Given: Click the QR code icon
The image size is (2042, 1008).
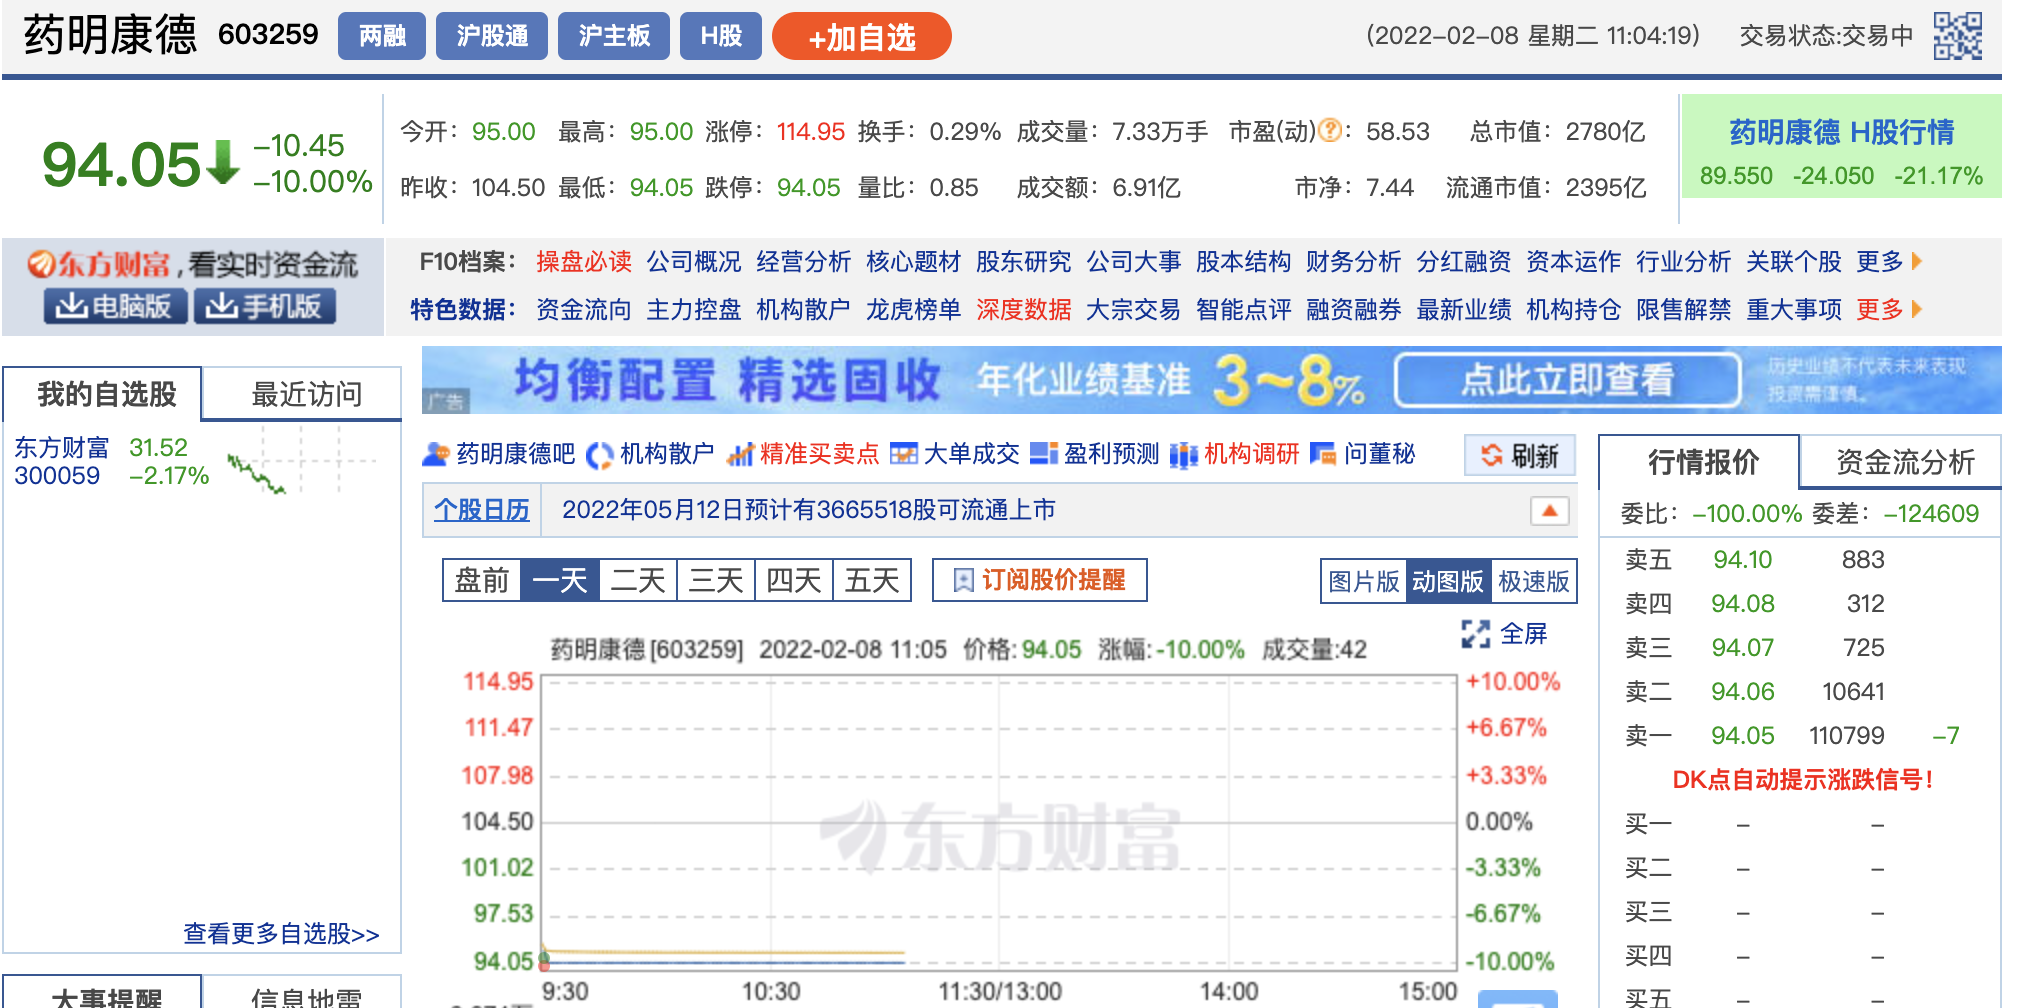Looking at the screenshot, I should (x=1957, y=36).
